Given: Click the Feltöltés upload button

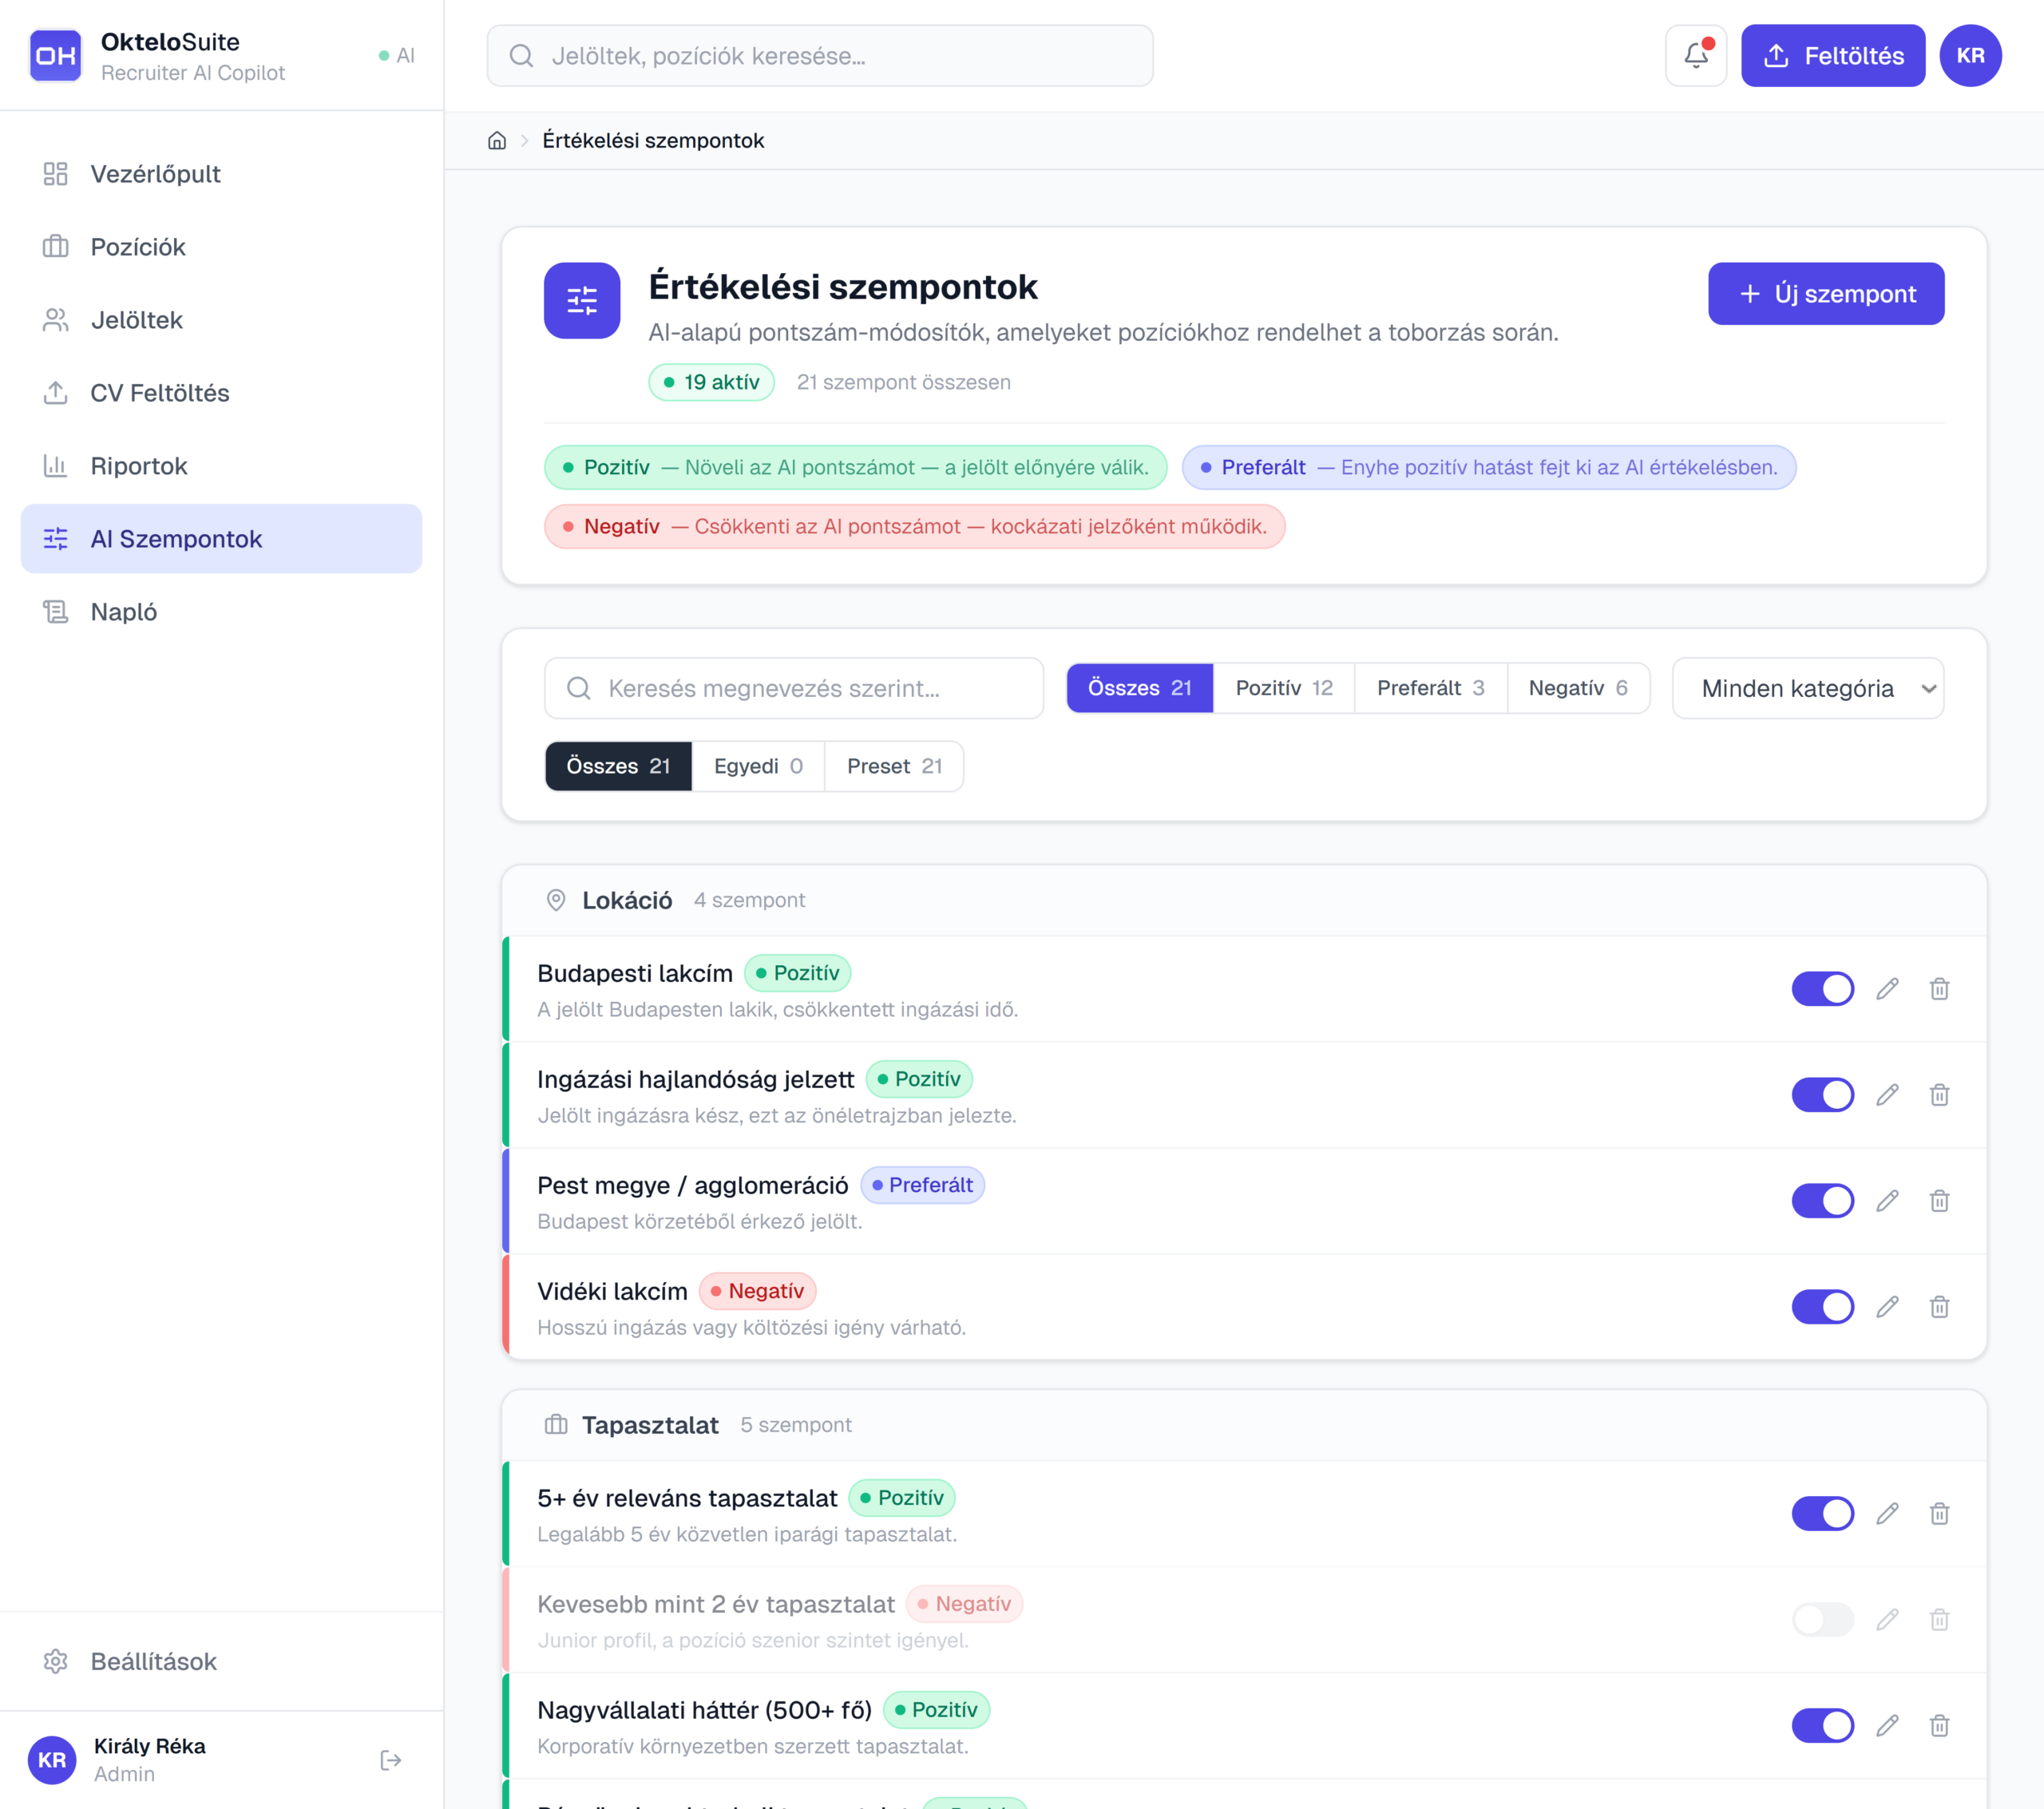Looking at the screenshot, I should pos(1832,56).
